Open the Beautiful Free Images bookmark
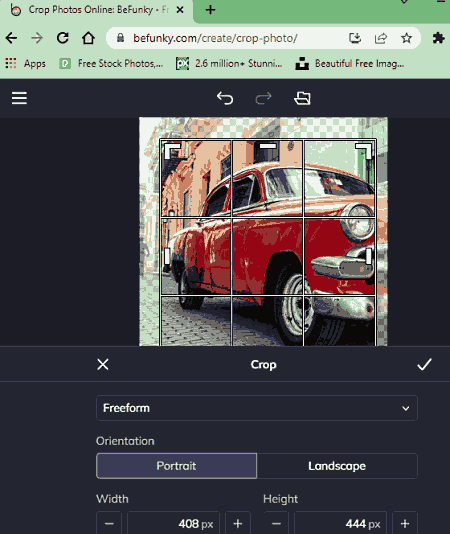Screen dimensions: 450x534 click(350, 63)
